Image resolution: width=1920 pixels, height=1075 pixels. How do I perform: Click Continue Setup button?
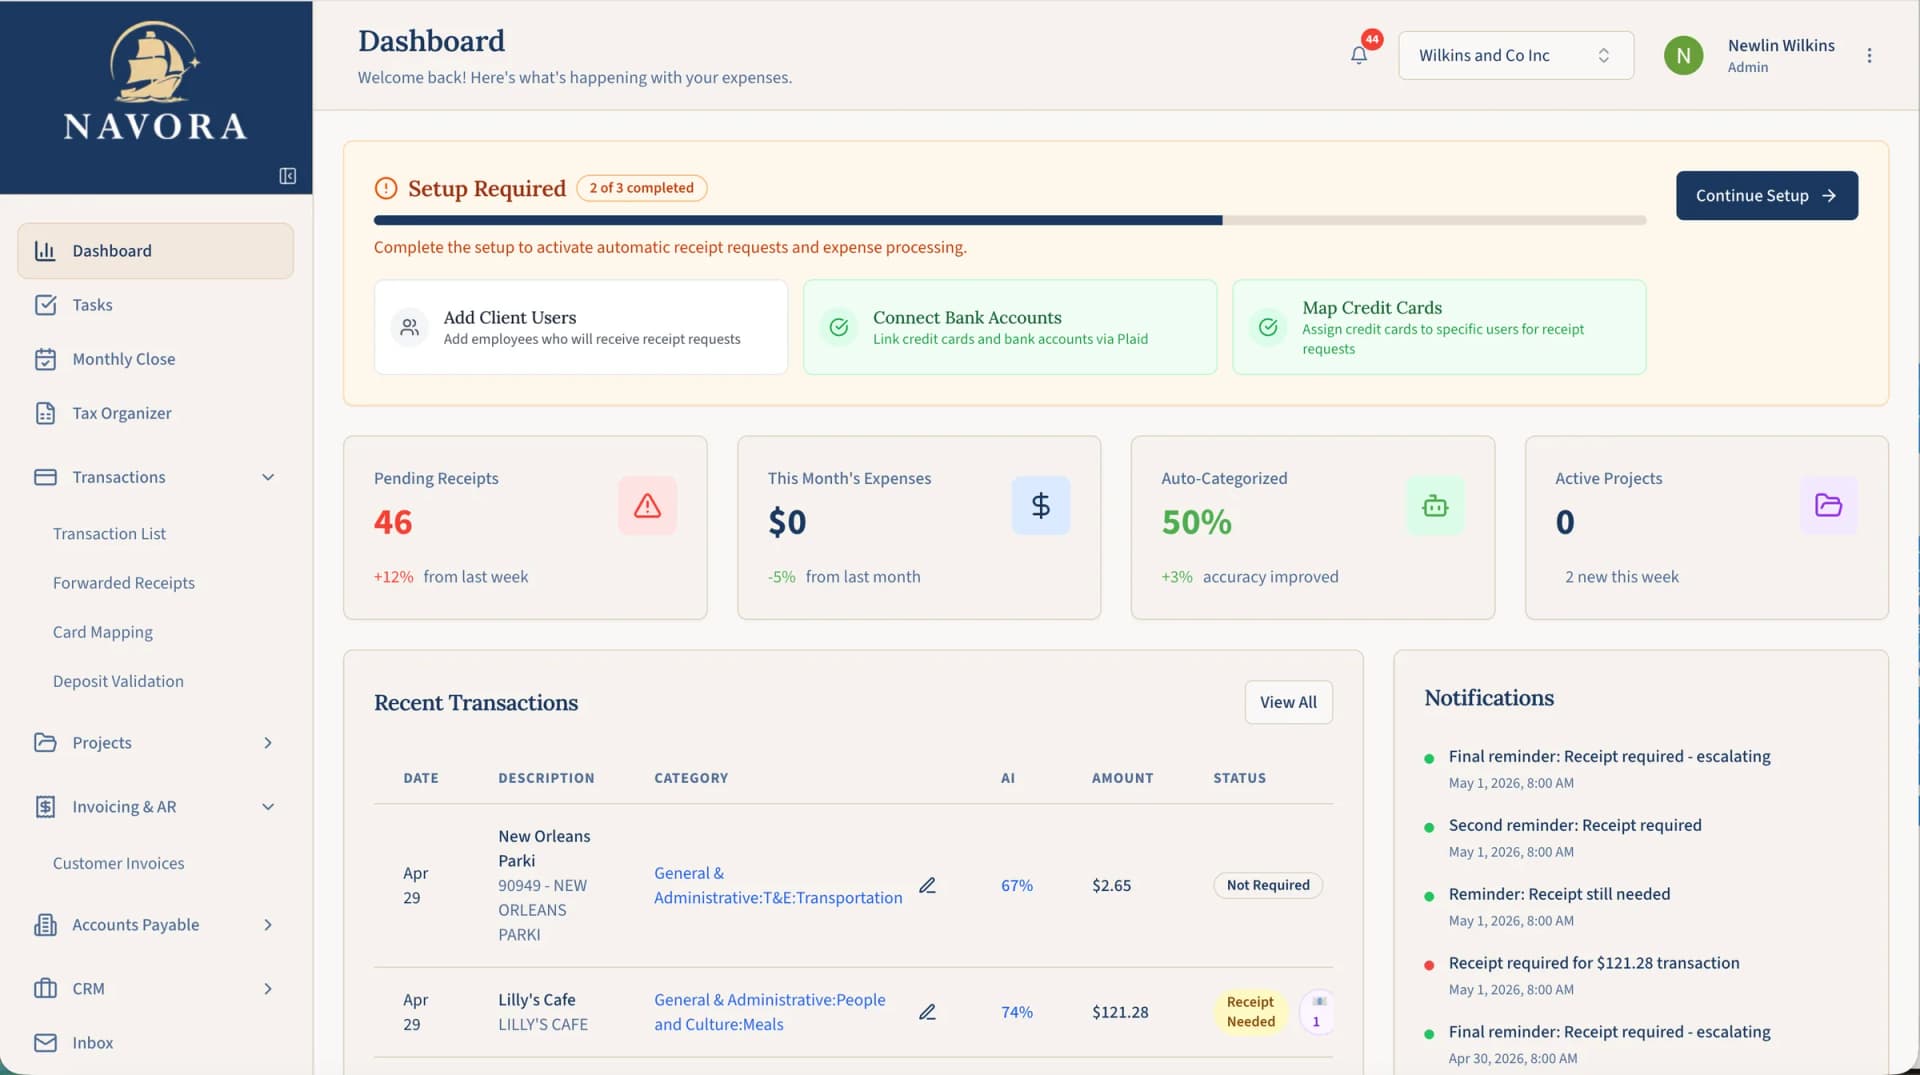[x=1766, y=195]
